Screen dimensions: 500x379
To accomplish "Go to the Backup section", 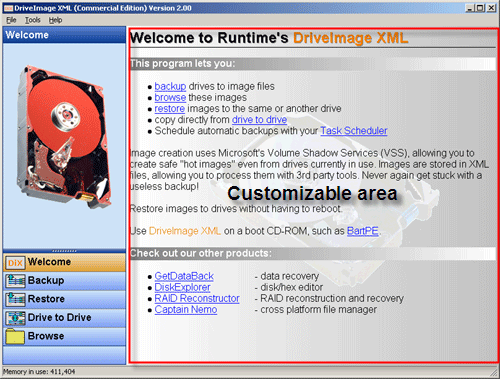I will tap(64, 281).
